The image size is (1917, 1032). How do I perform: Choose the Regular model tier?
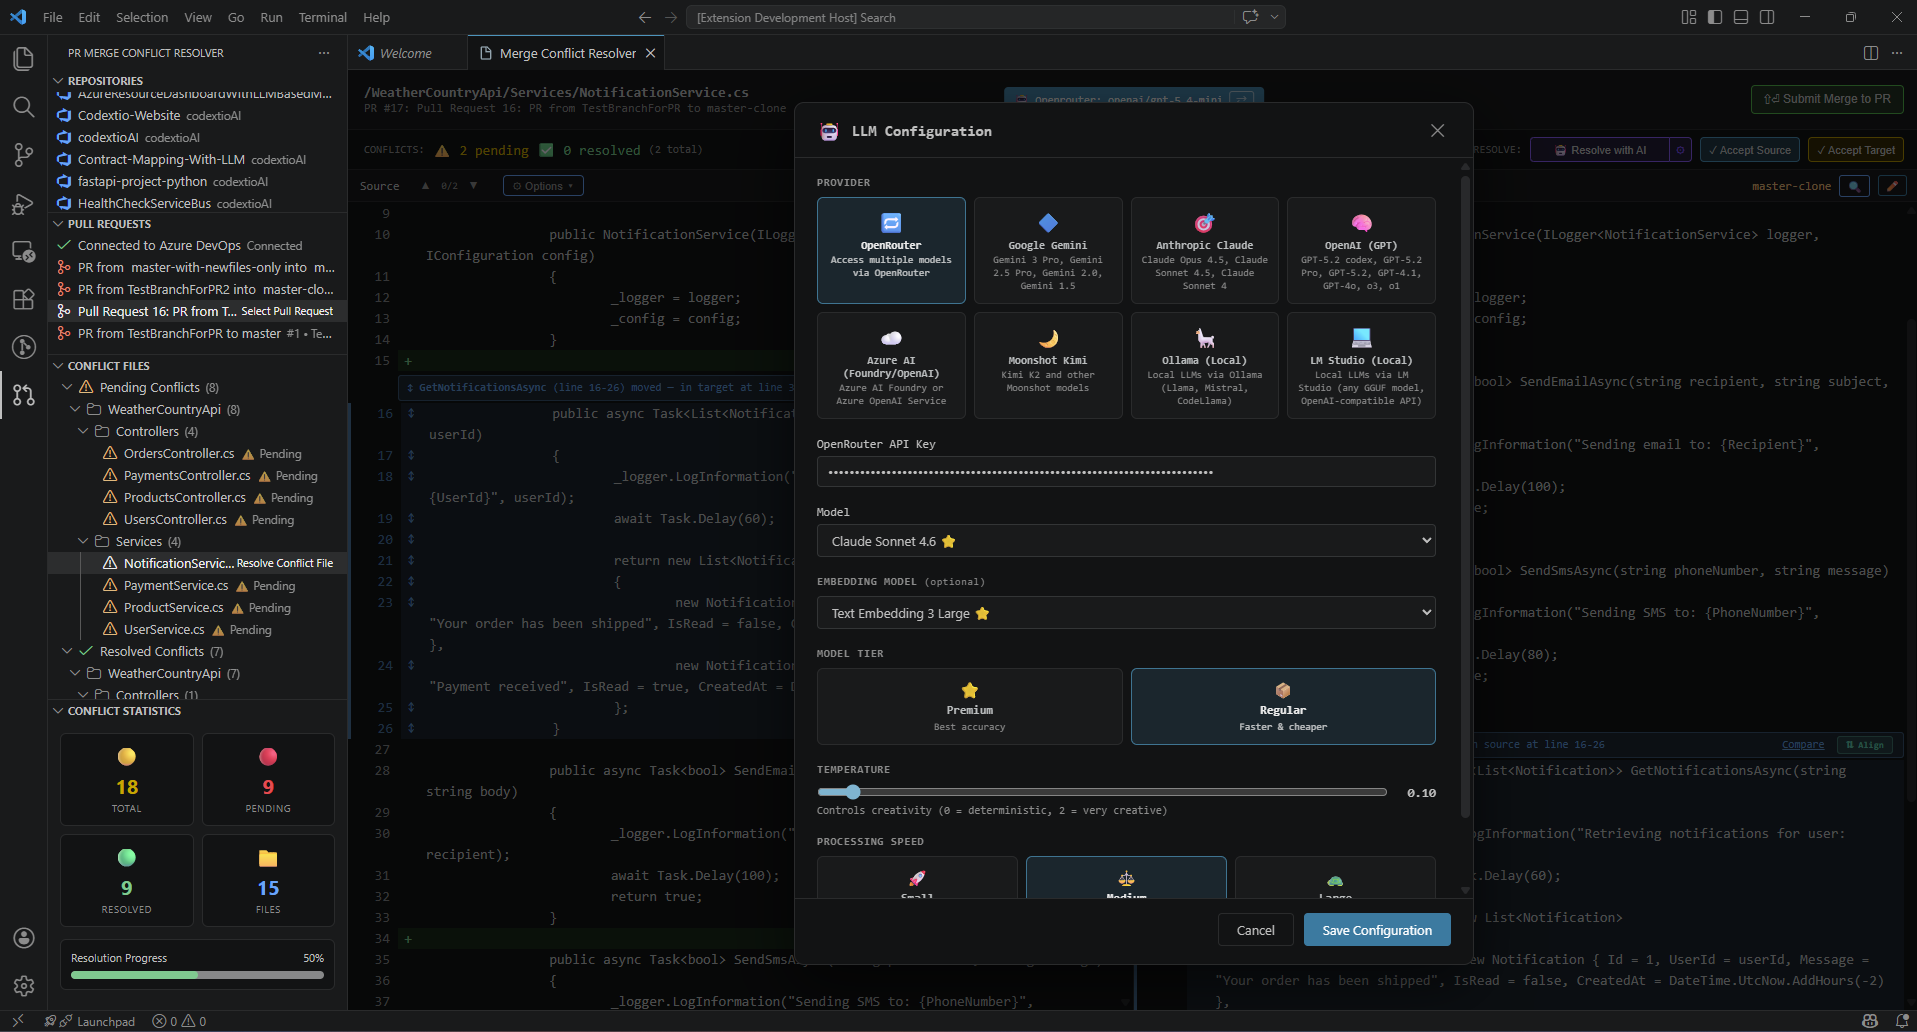coord(1283,706)
